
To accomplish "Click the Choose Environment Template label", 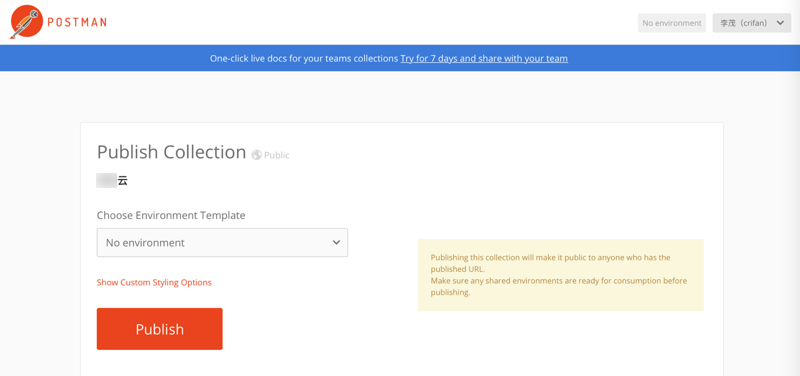I will pyautogui.click(x=171, y=215).
